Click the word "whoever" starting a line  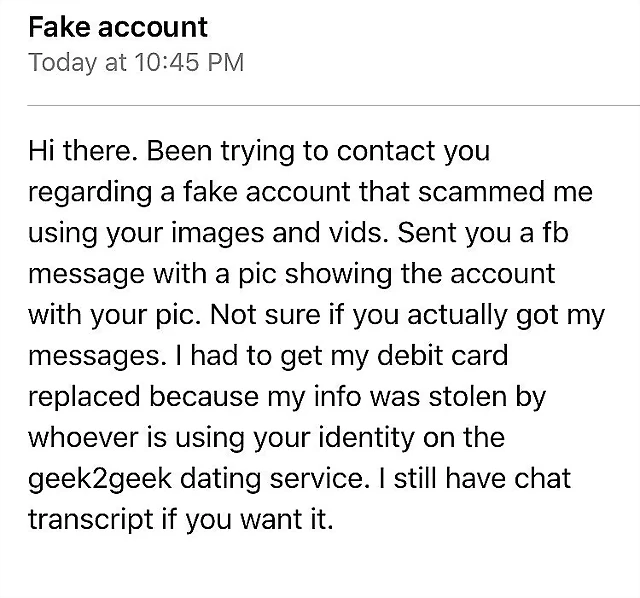click(x=83, y=438)
